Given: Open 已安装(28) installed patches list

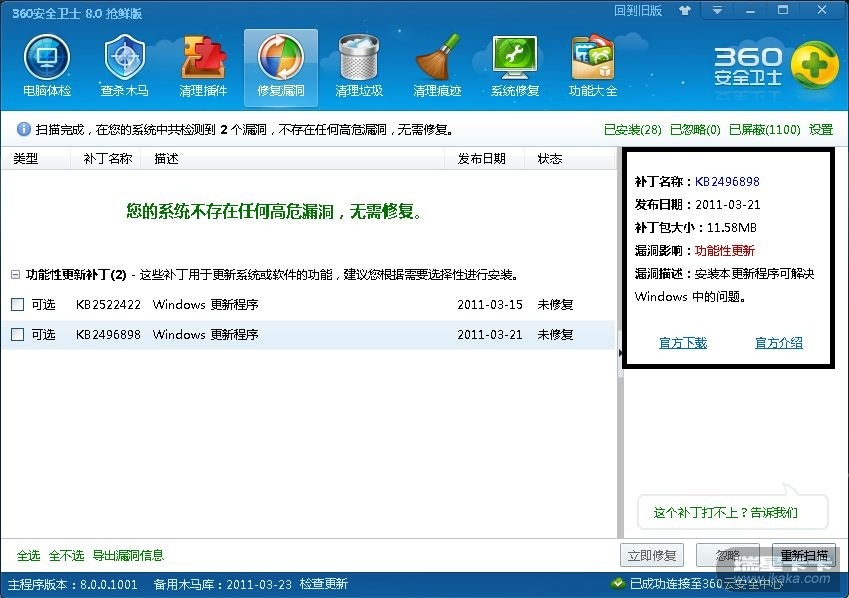Looking at the screenshot, I should click(632, 129).
